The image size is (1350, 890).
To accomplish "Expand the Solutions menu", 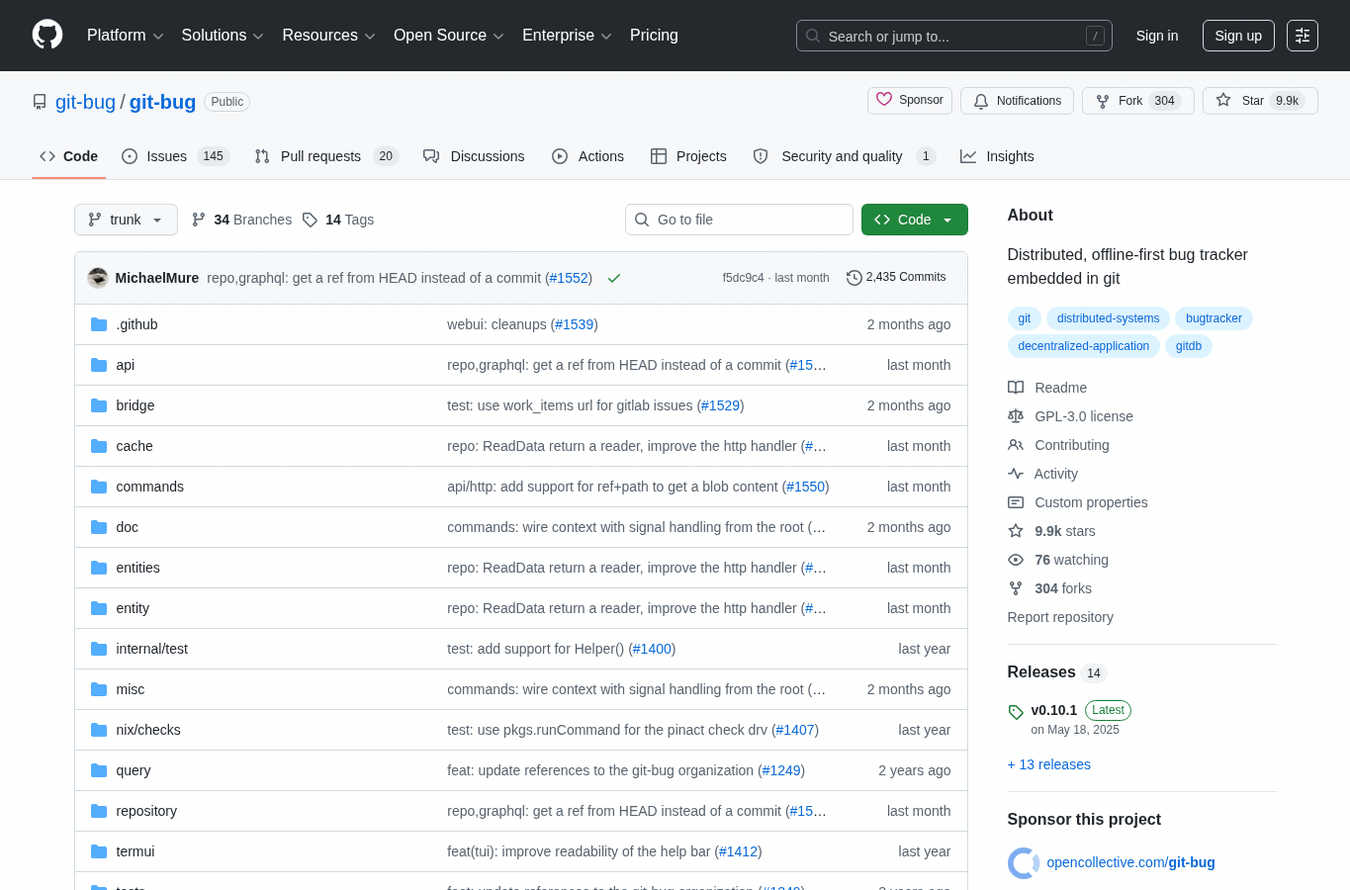I will [x=223, y=35].
